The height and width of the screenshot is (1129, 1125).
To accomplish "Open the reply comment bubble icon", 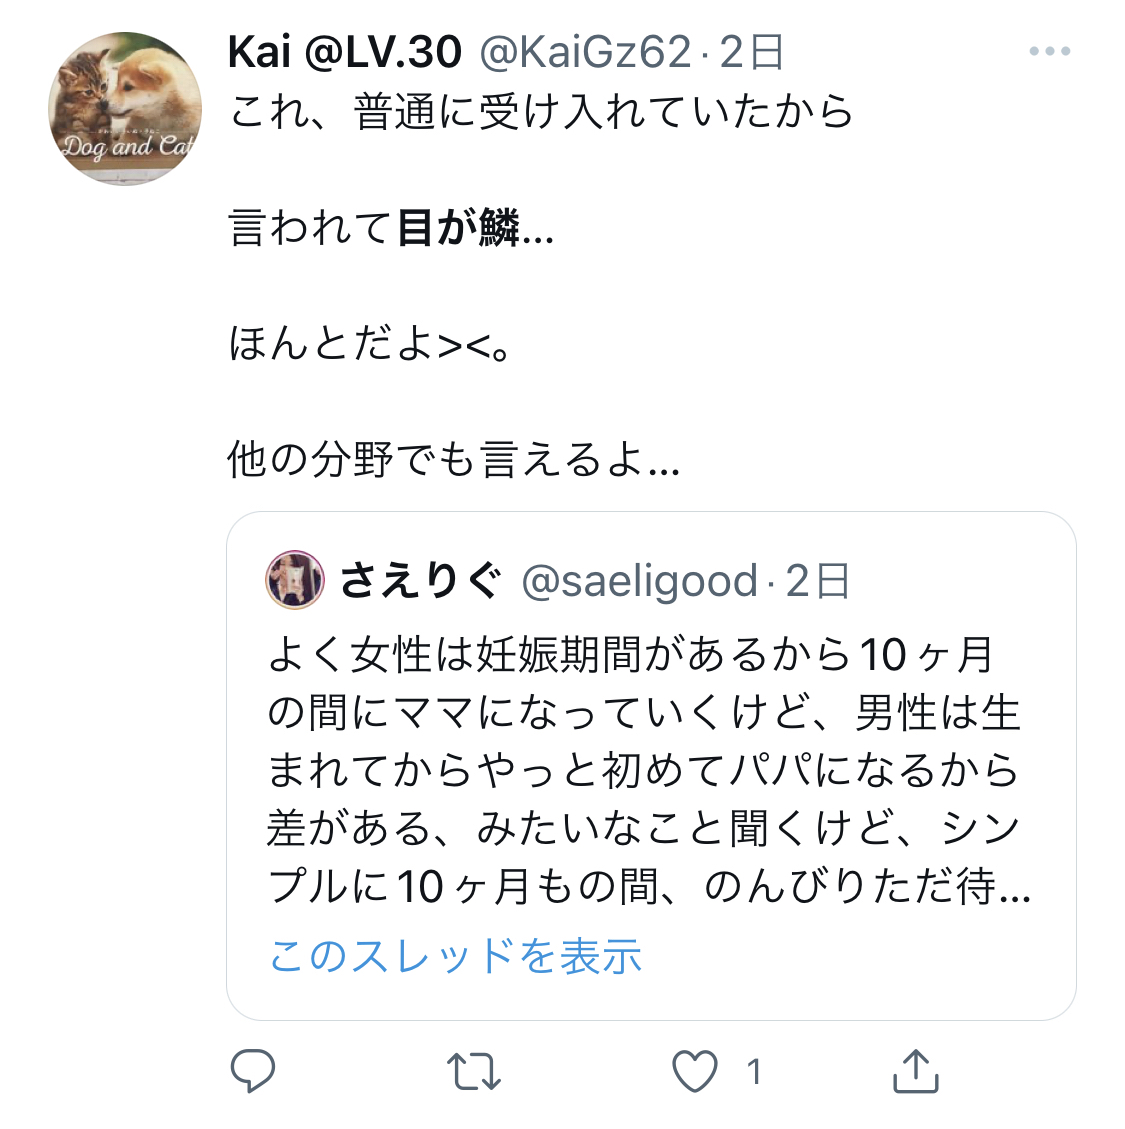I will tap(253, 1071).
